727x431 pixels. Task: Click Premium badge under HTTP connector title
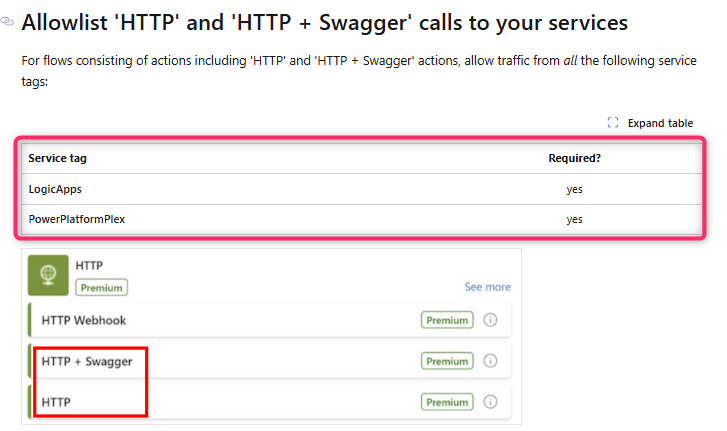102,288
